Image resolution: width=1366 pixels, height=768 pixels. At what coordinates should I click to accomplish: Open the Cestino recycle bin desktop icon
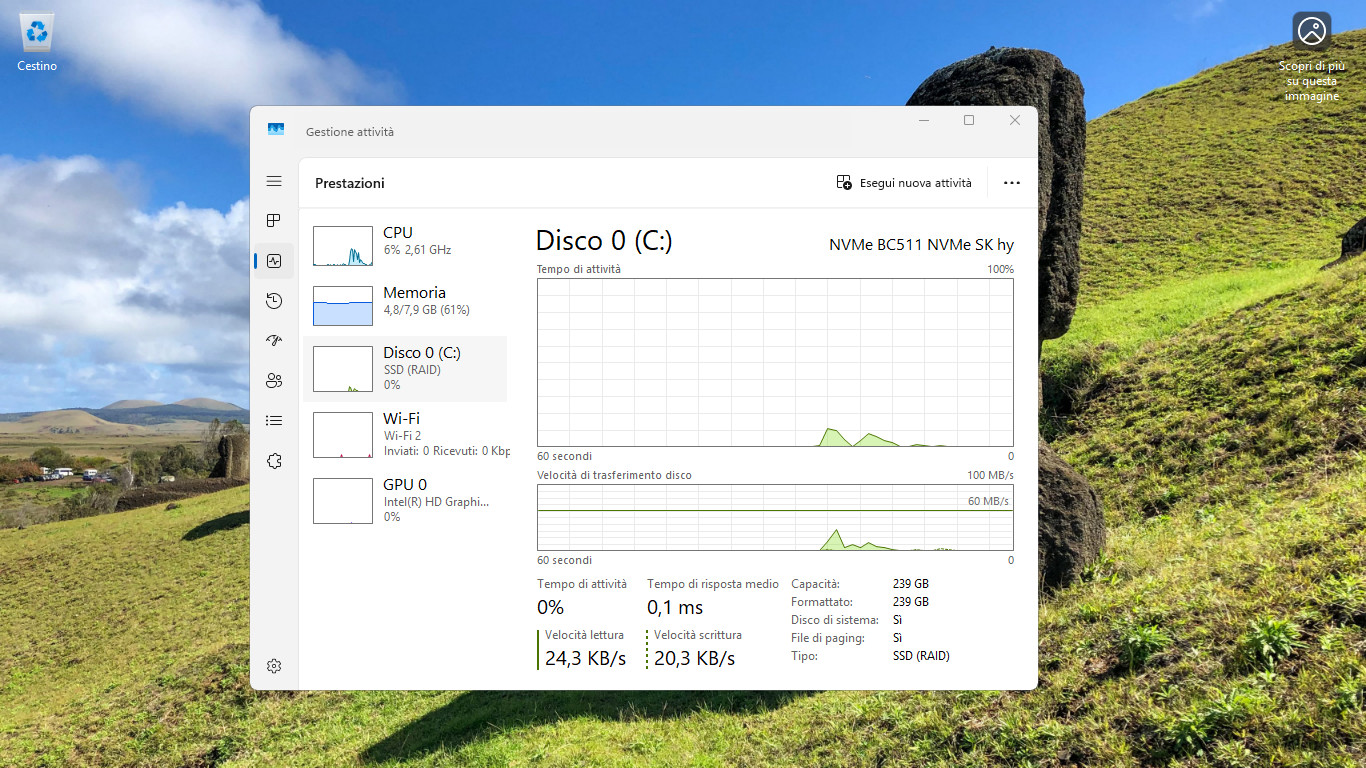tap(37, 43)
